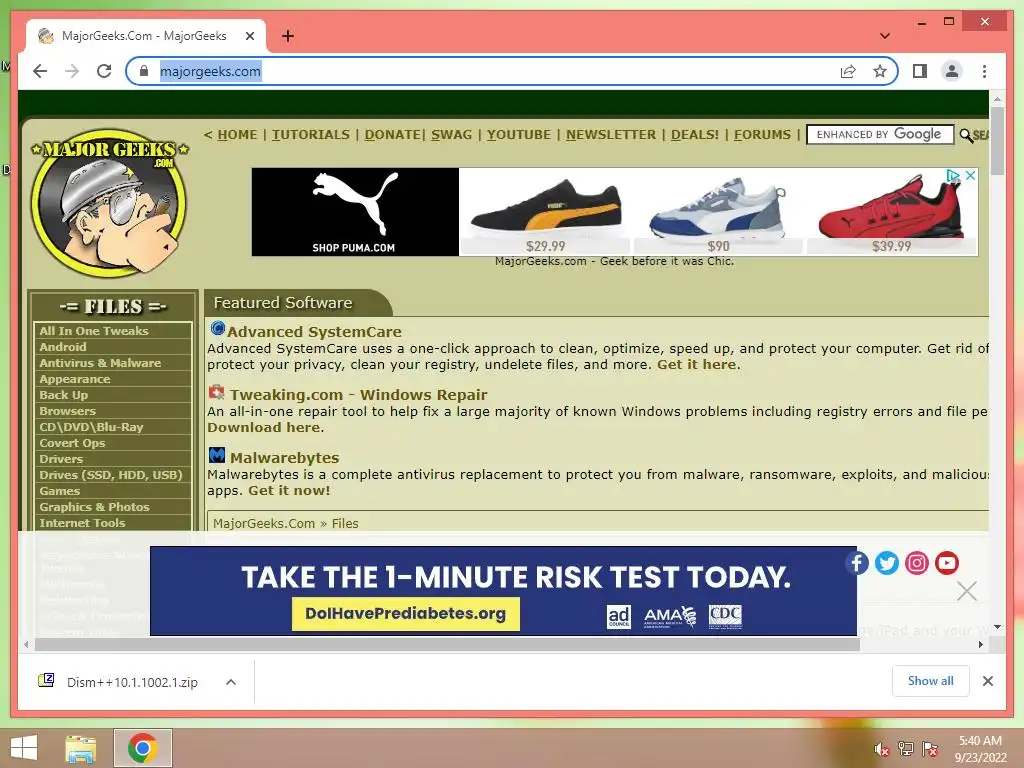Click MajorGeeks.Com breadcrumb link

(264, 523)
